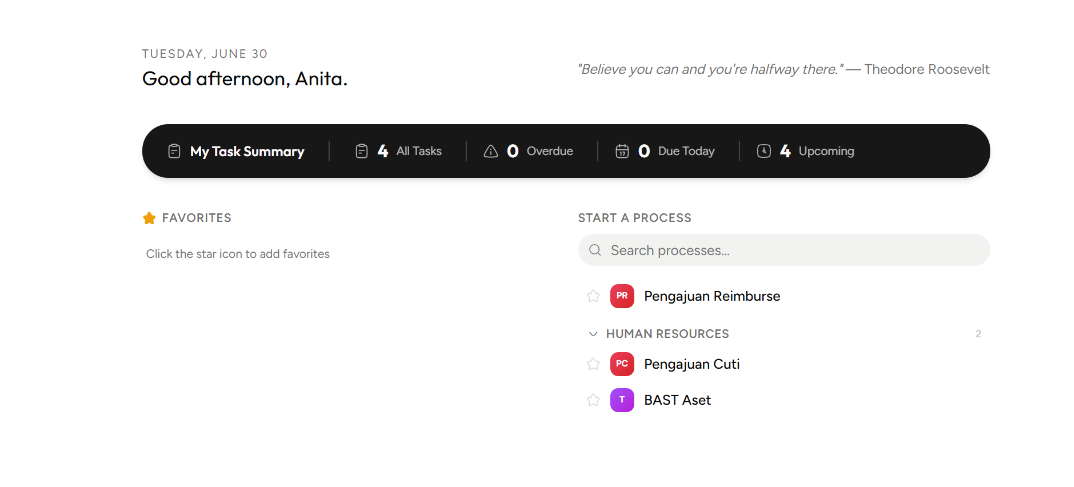Click the Upcoming clock icon
1074x487 pixels.
[x=764, y=151]
